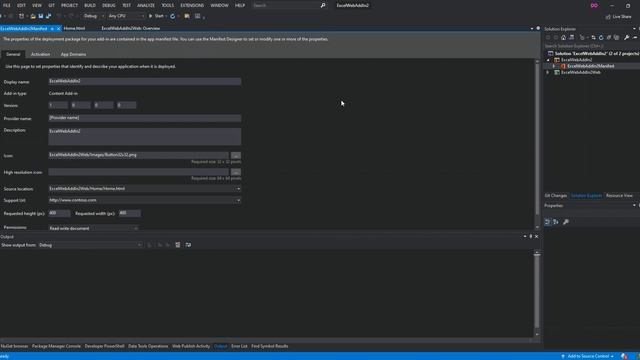Click the Output panel auto-hide pin

point(531,236)
